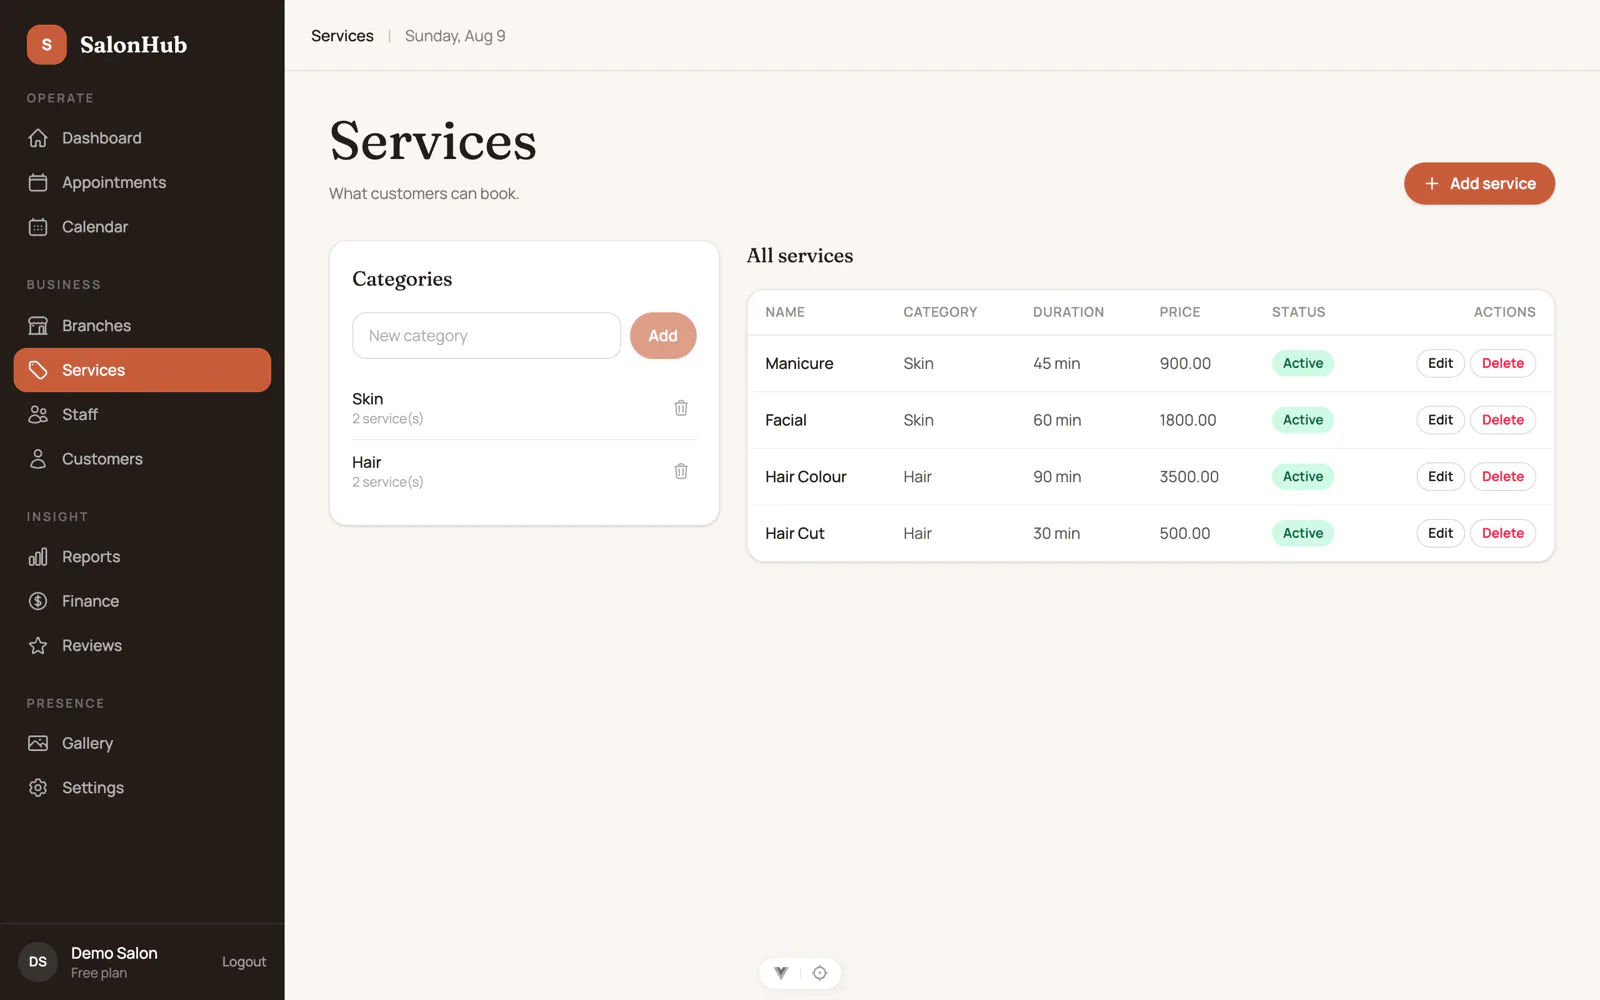Click the Manicure service name
The height and width of the screenshot is (1000, 1600).
tap(799, 363)
